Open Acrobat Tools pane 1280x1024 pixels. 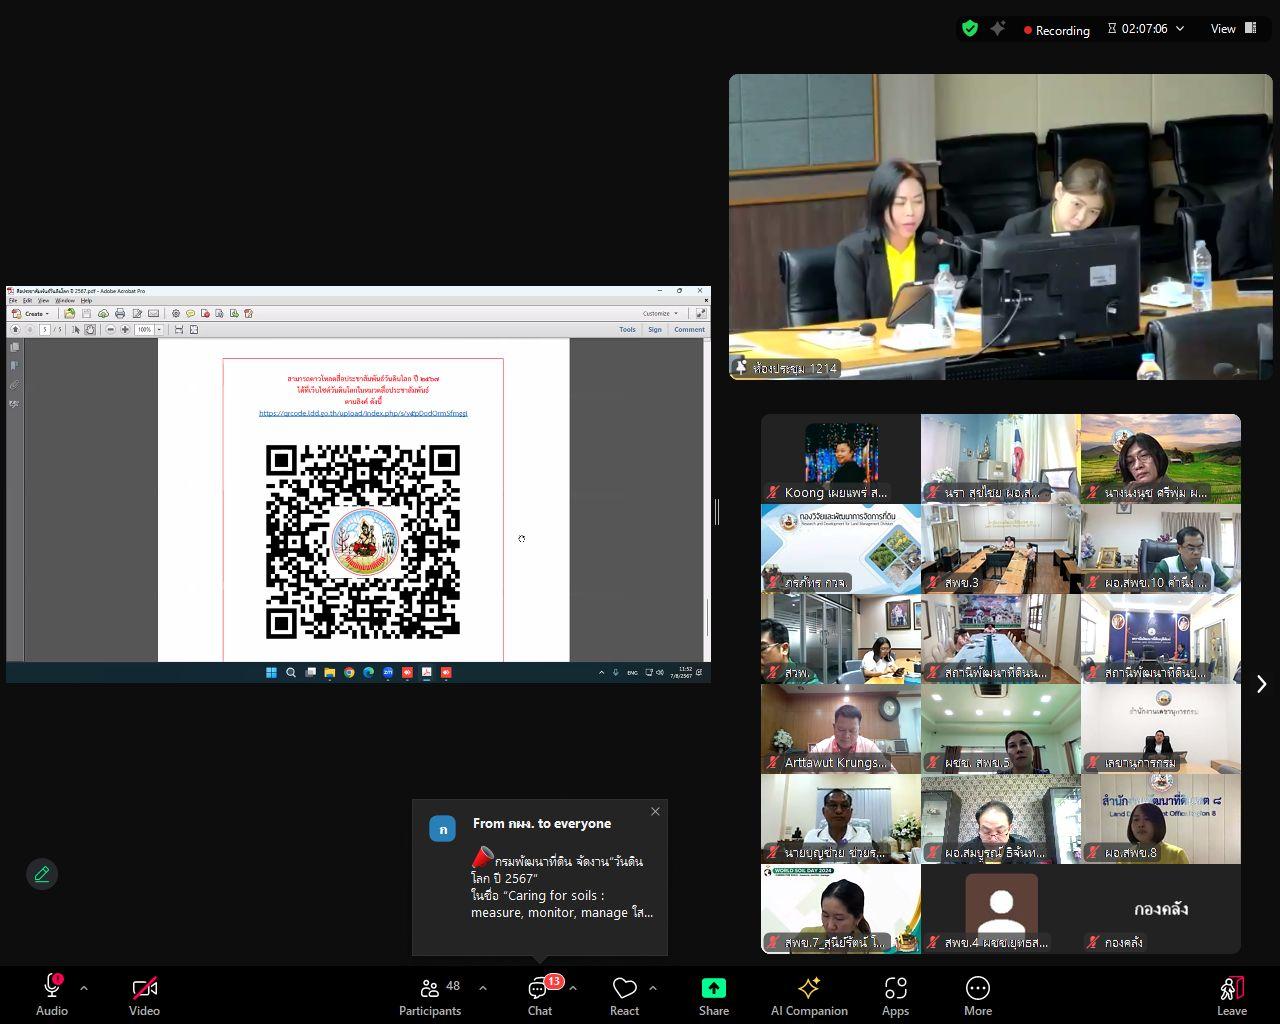pos(627,329)
